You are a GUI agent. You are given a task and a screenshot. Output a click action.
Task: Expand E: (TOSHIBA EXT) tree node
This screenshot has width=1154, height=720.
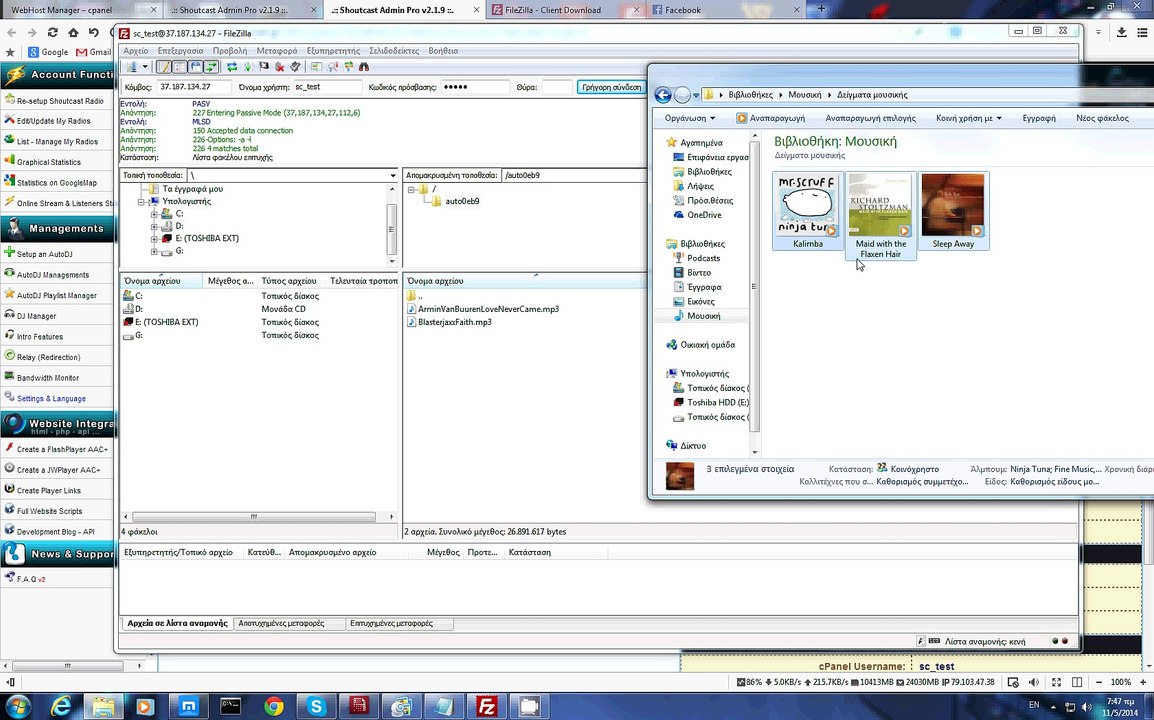point(154,239)
